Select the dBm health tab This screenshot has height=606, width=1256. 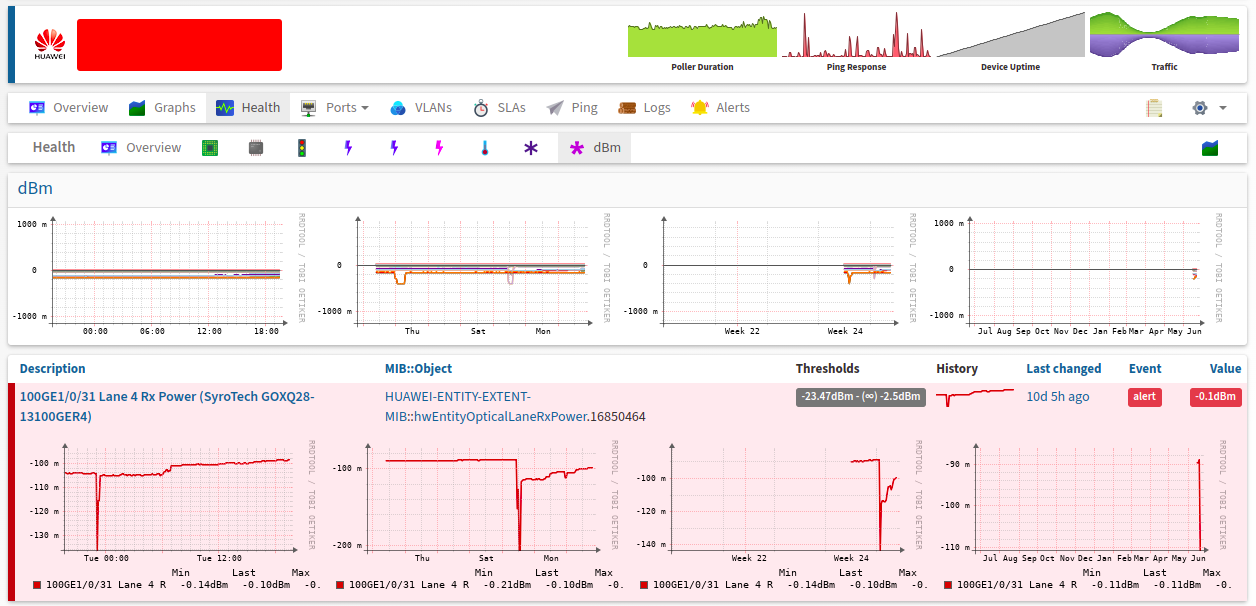[x=594, y=148]
